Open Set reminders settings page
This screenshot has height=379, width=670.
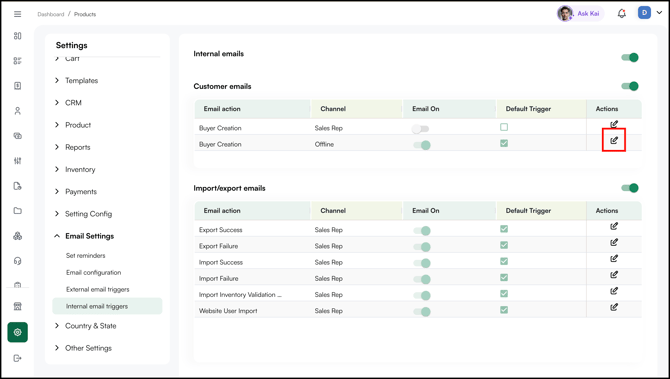point(85,256)
